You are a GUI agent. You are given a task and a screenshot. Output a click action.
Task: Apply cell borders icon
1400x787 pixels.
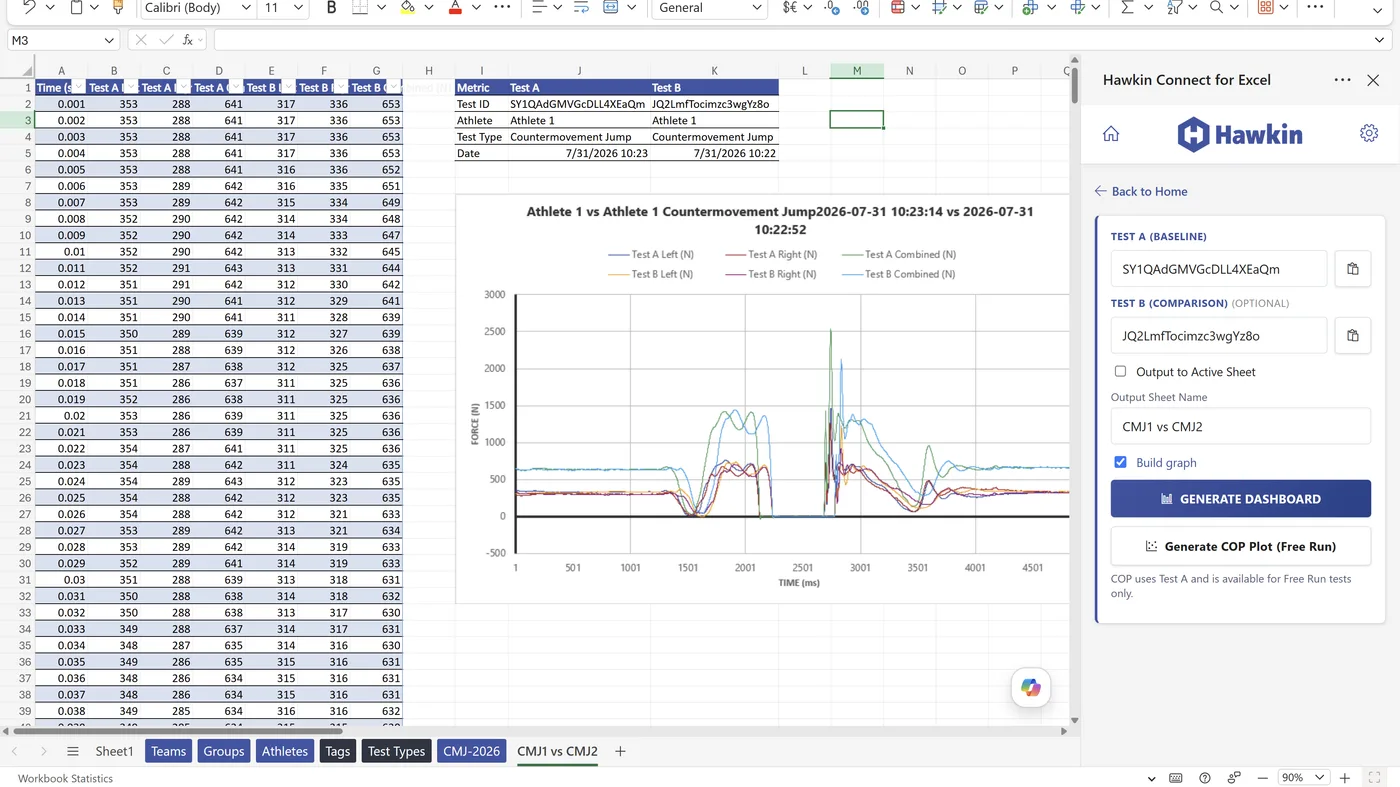(359, 7)
